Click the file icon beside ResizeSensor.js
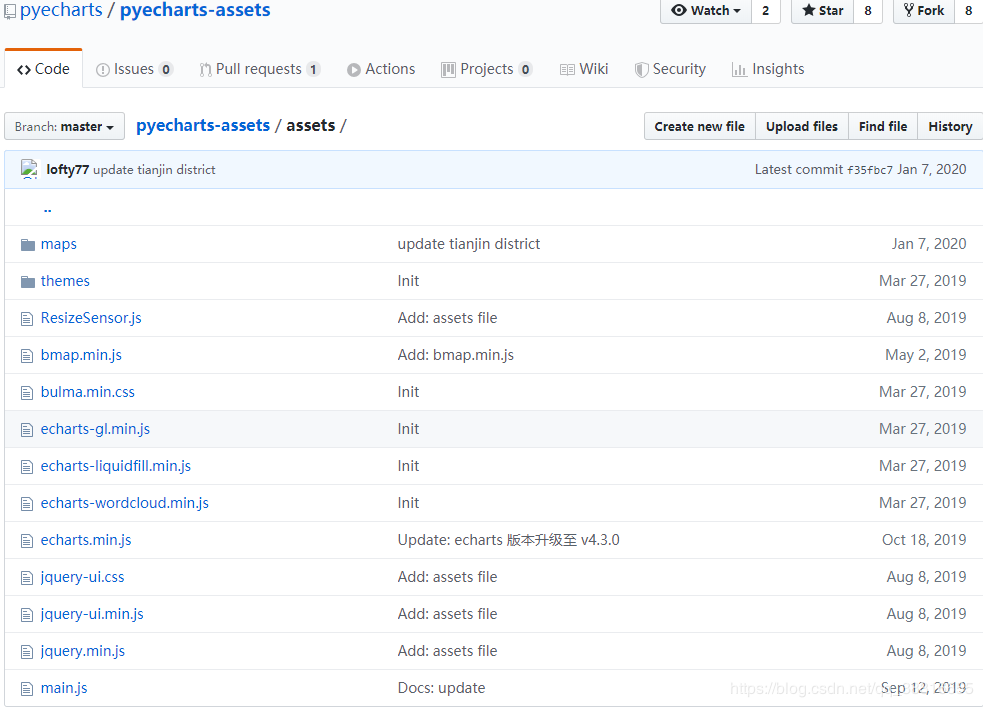This screenshot has height=707, width=983. tap(28, 318)
